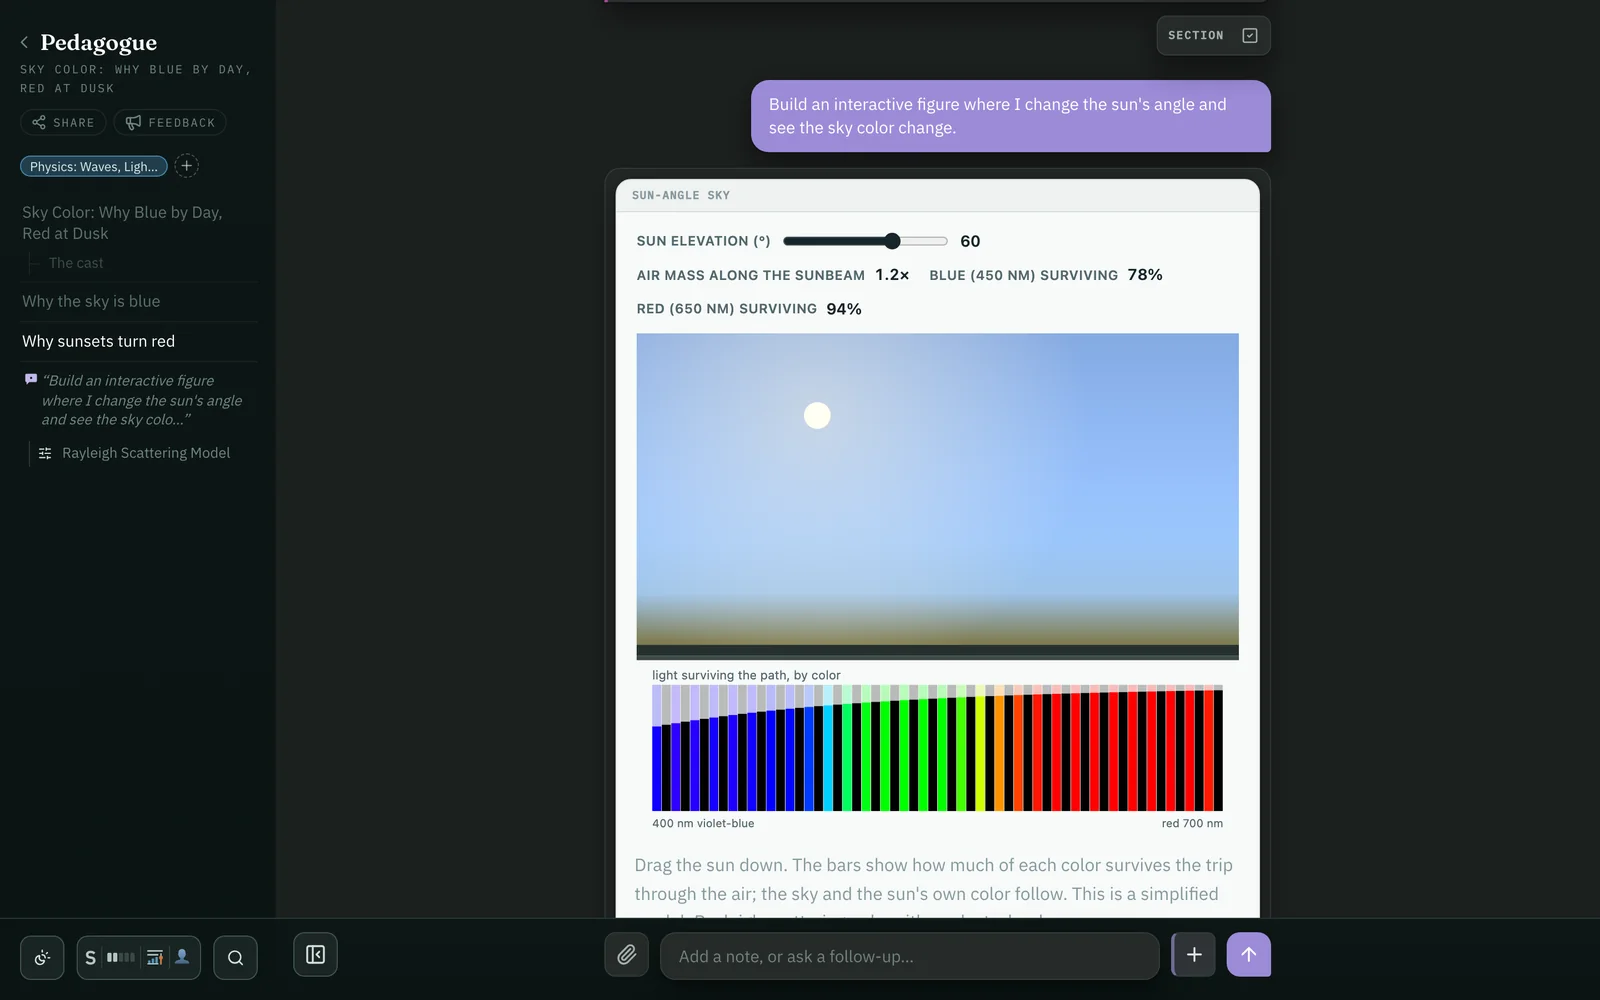This screenshot has height=1000, width=1600.
Task: Go to Why the sky is blue
Action: tap(91, 301)
